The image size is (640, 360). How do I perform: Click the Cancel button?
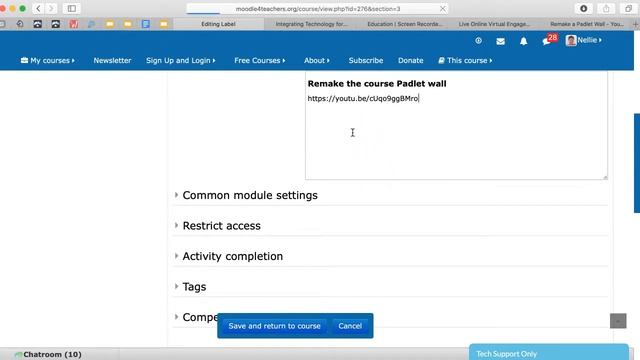pyautogui.click(x=350, y=326)
